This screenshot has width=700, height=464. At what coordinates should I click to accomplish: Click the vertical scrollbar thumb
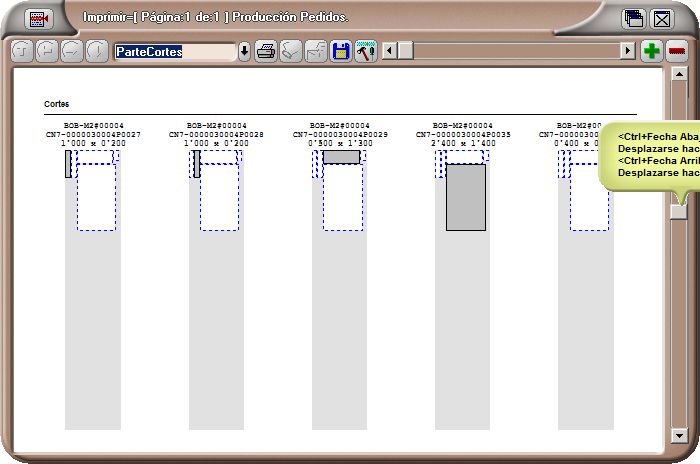pos(679,210)
